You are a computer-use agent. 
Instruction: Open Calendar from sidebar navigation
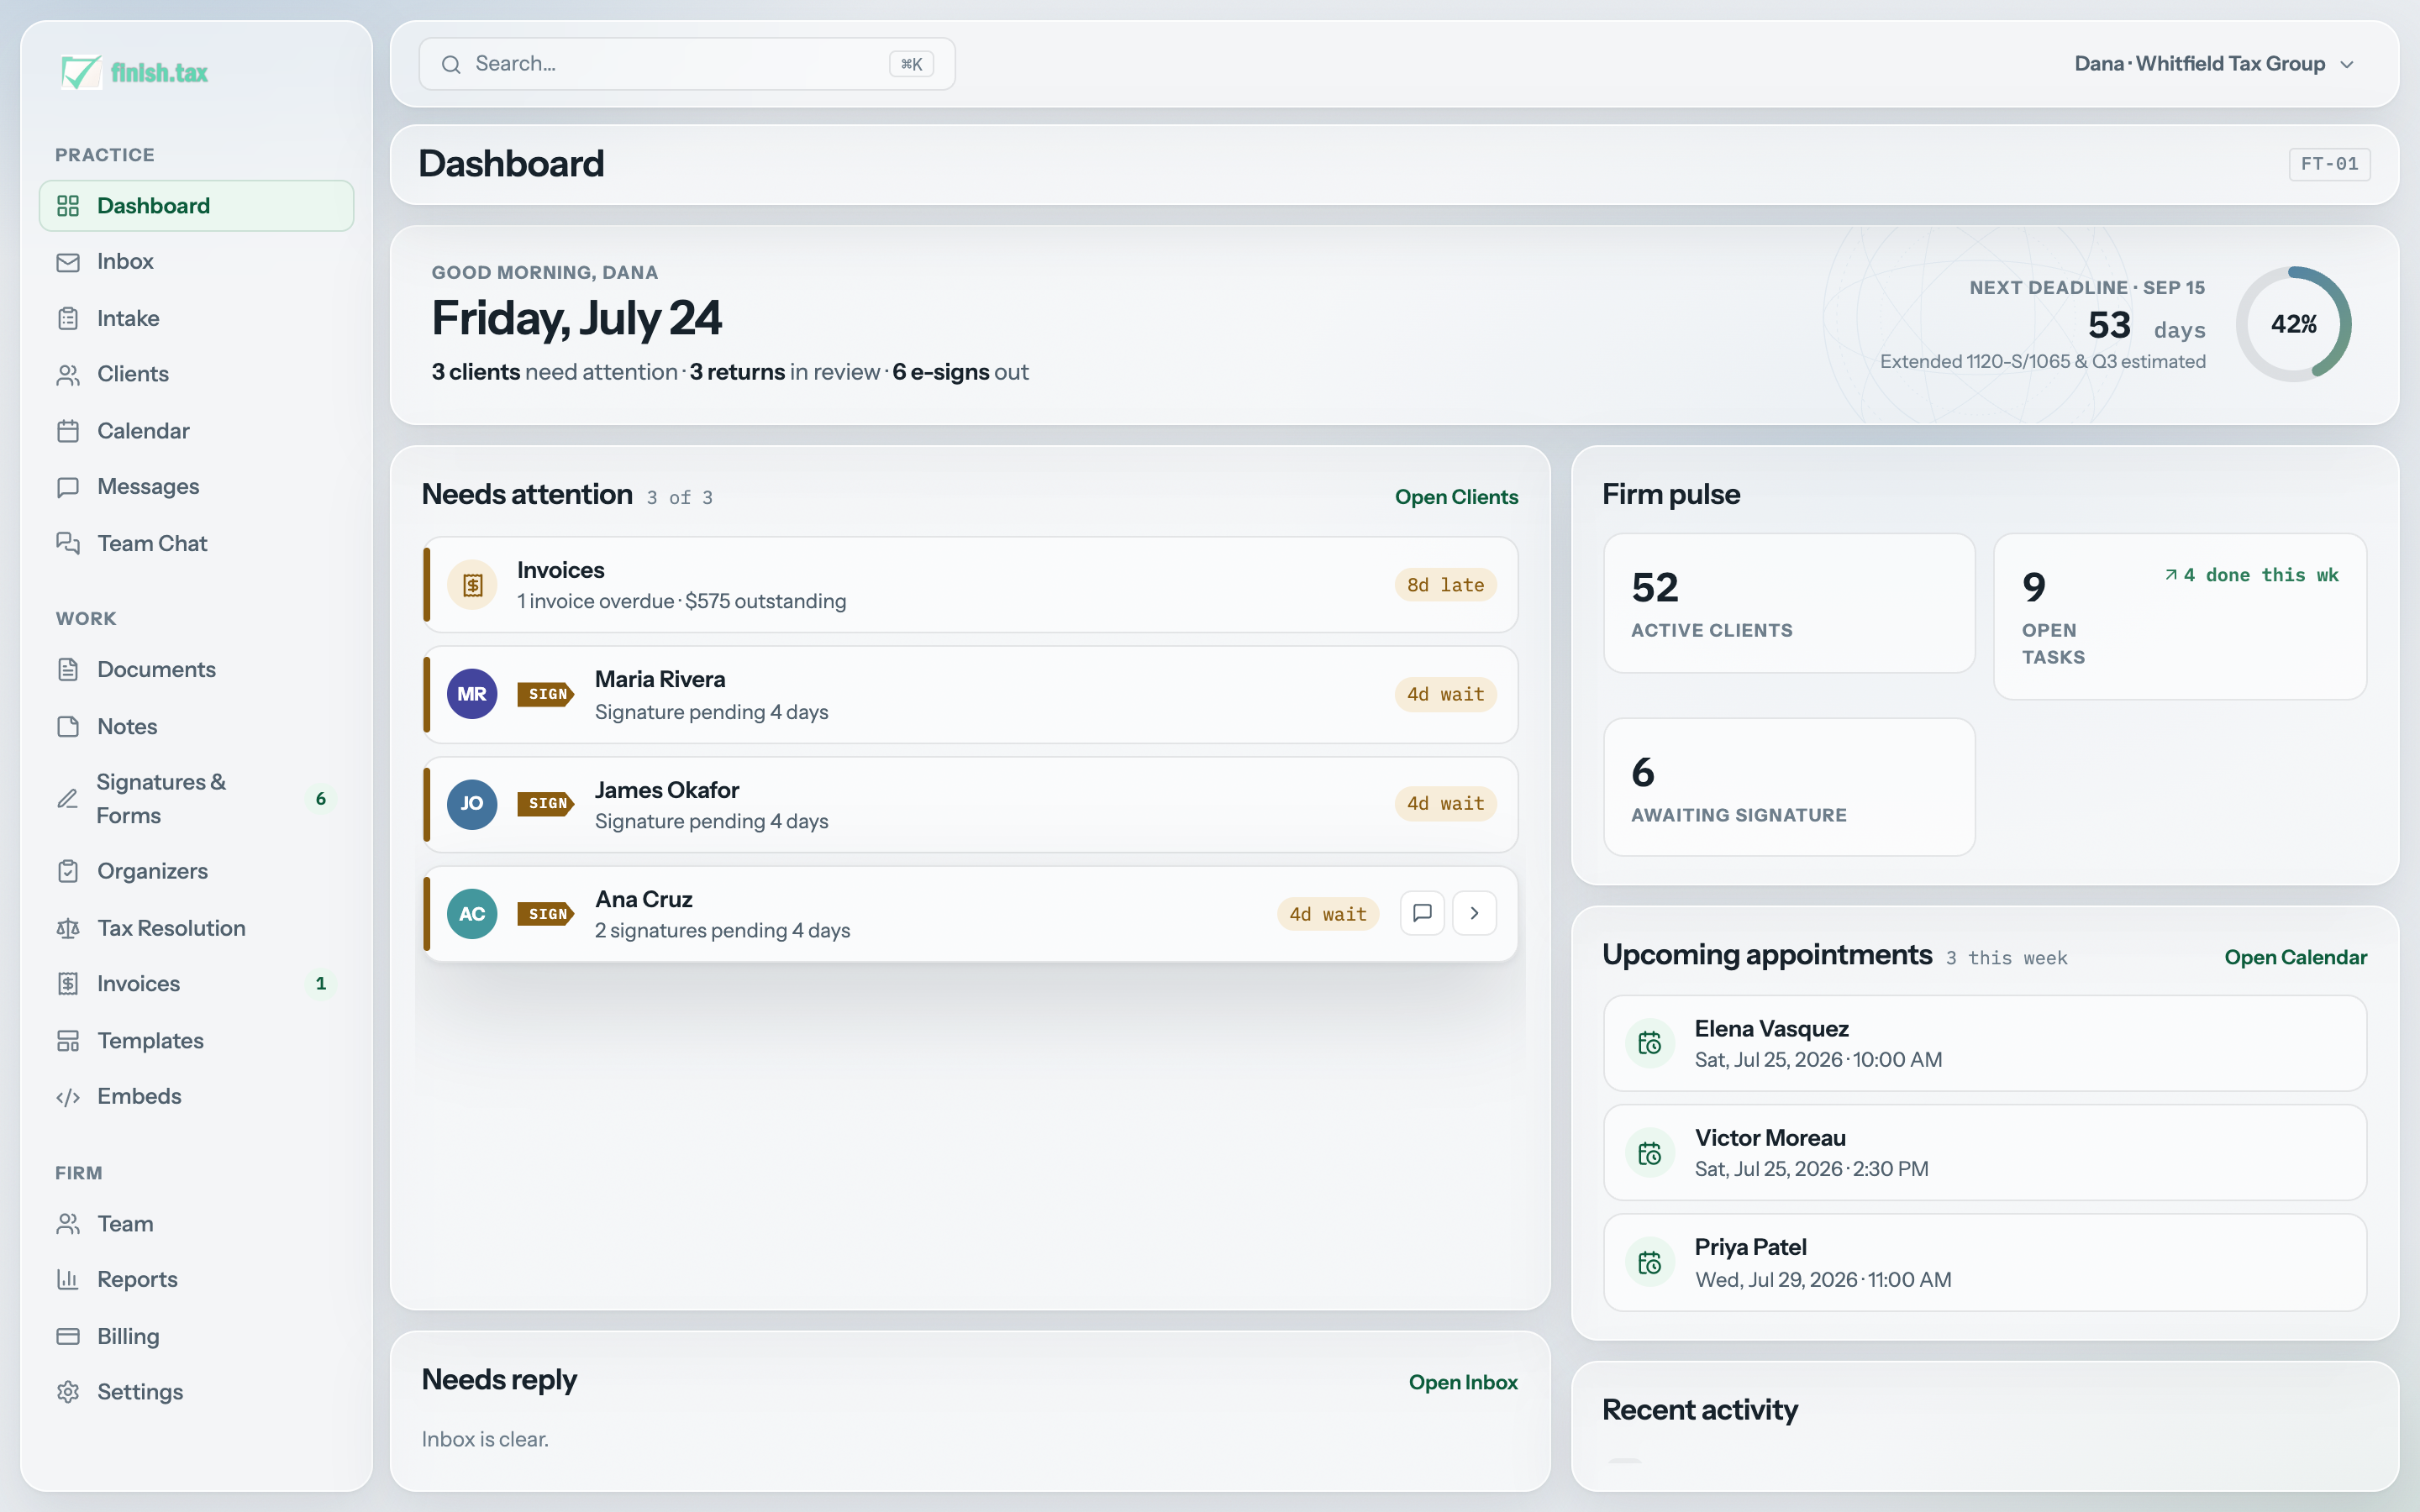(x=196, y=431)
